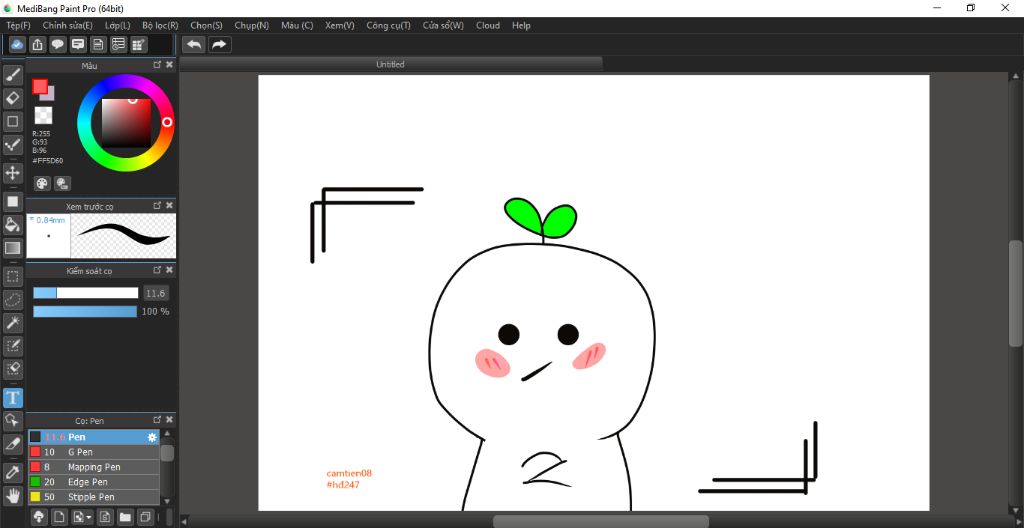The height and width of the screenshot is (528, 1024).
Task: Open the Bộ lọc(R) menu
Action: pos(160,25)
